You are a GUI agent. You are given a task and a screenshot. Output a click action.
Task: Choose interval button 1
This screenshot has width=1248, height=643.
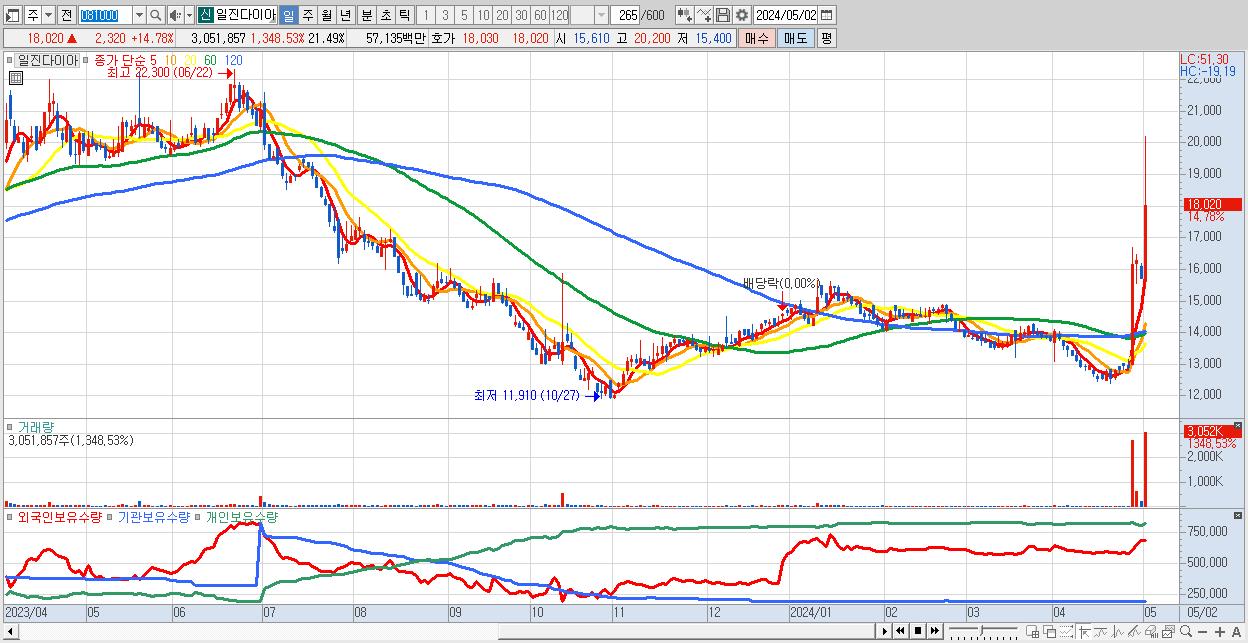pos(426,15)
